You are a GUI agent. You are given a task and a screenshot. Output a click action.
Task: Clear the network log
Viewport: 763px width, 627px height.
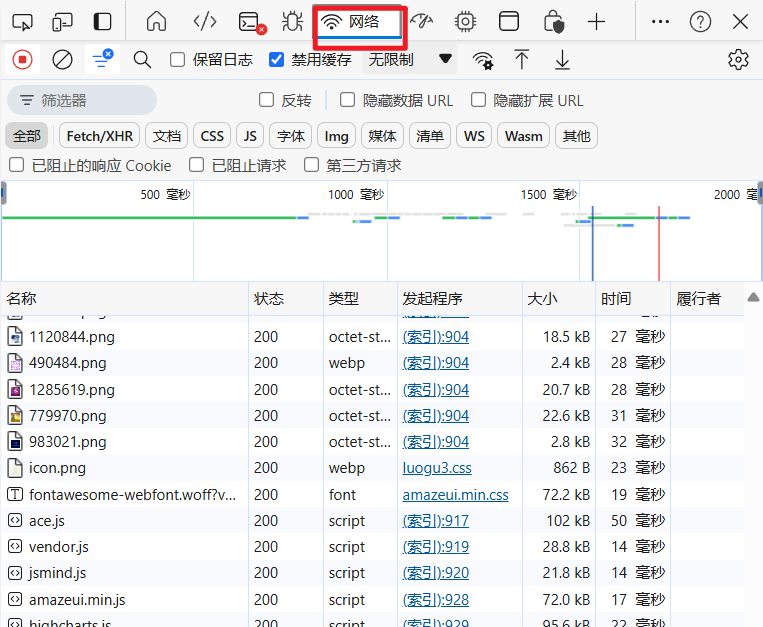click(62, 60)
